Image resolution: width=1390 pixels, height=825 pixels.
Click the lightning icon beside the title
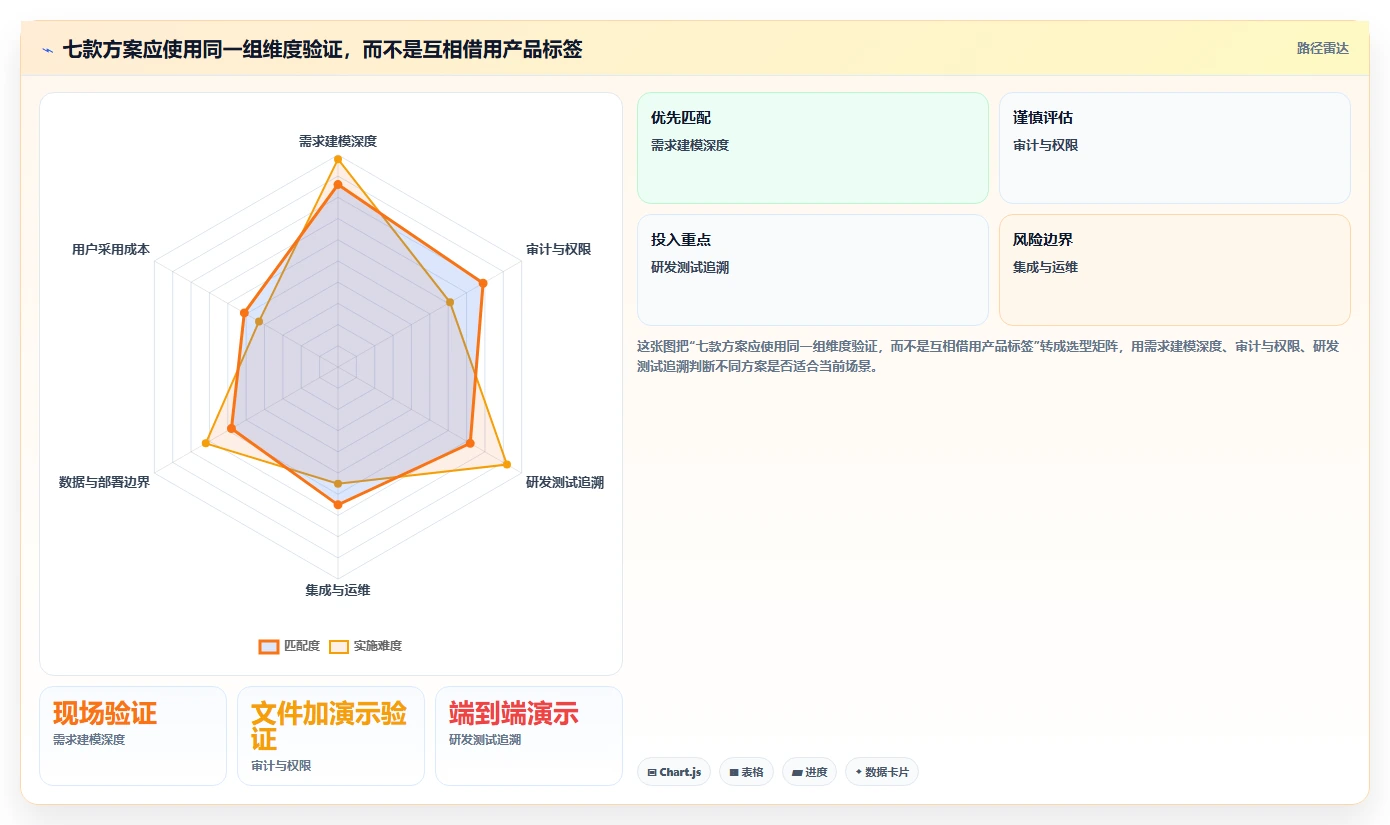(x=47, y=49)
